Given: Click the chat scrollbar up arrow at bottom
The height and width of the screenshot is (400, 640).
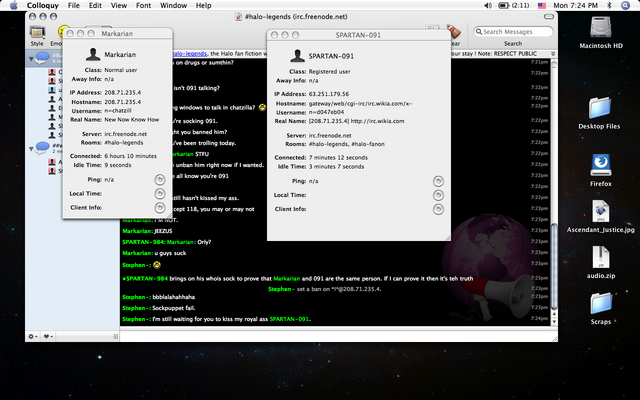Looking at the screenshot, I should coord(554,314).
